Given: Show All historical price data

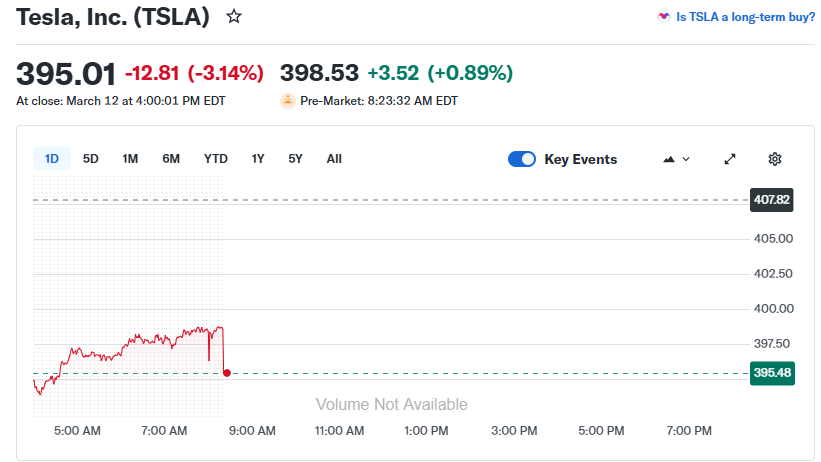Looking at the screenshot, I should point(334,158).
